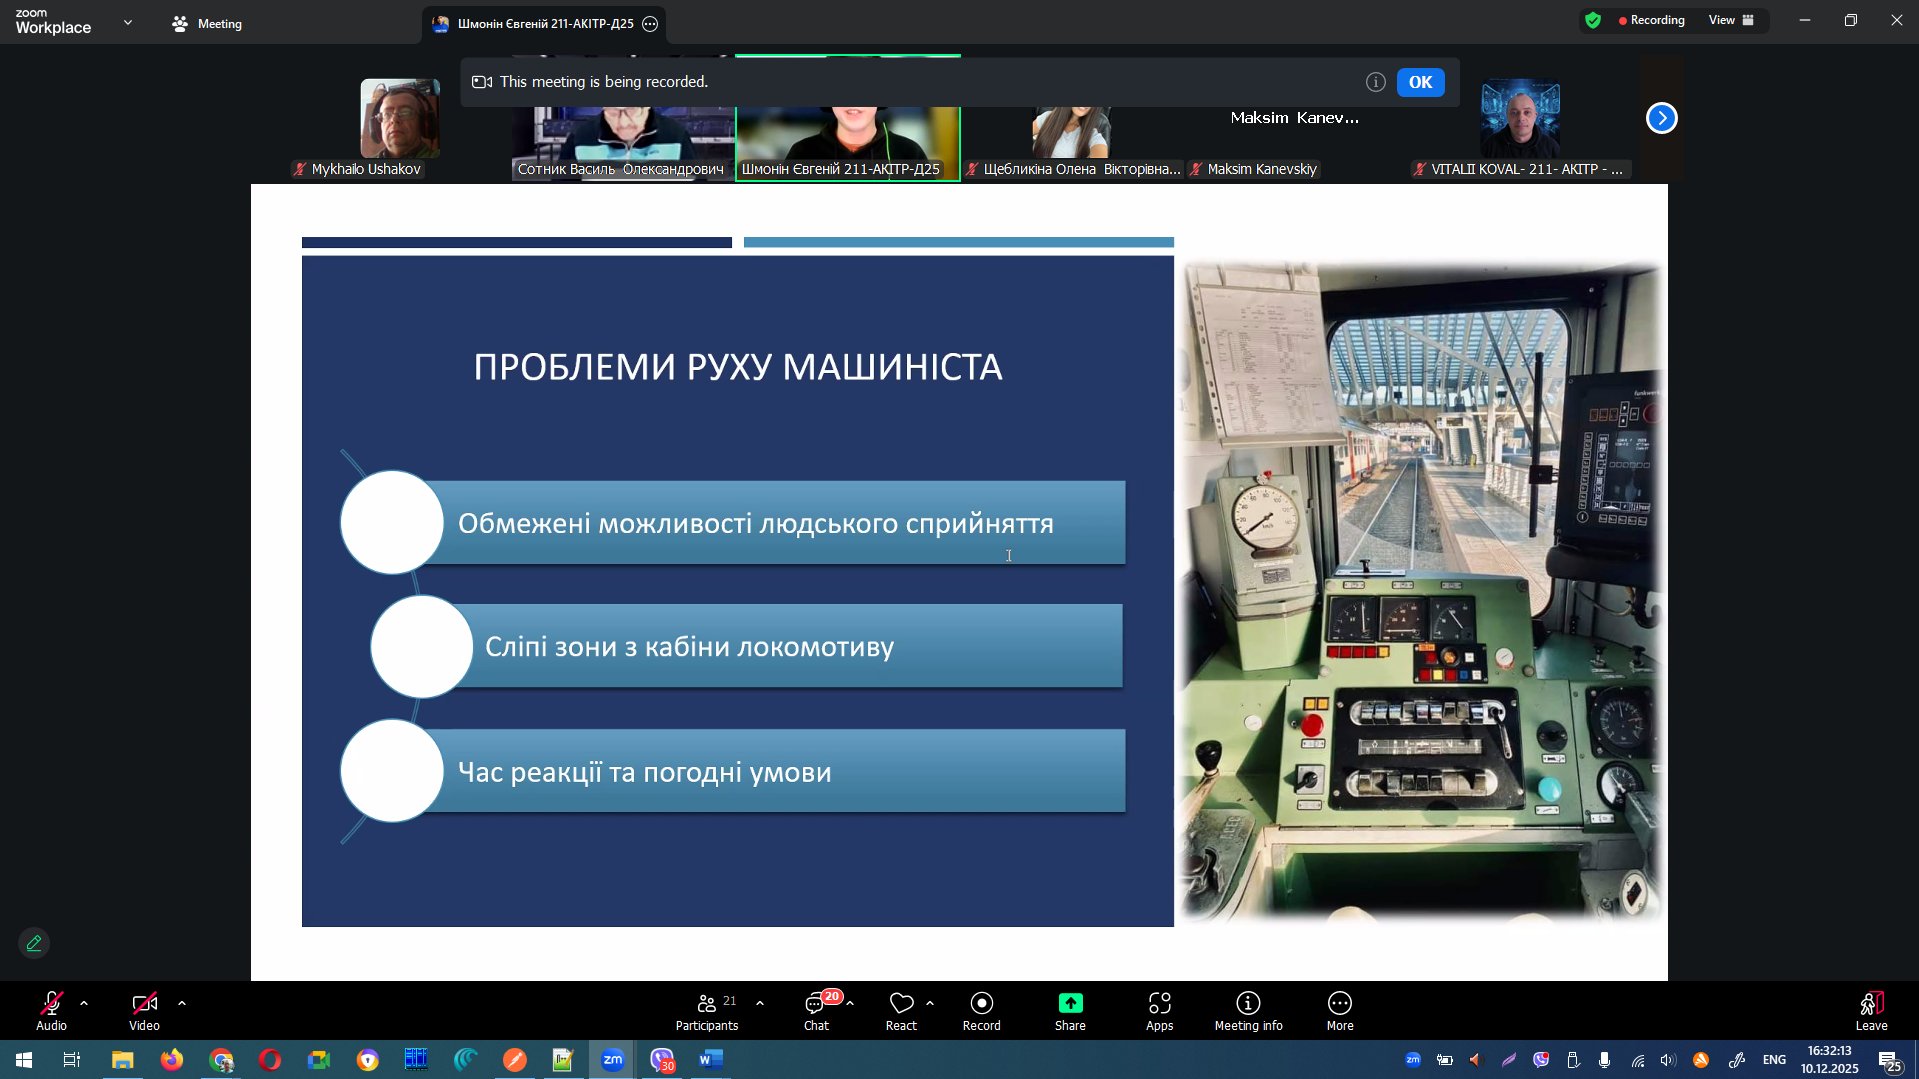Expand the video settings arrow

[x=182, y=1003]
